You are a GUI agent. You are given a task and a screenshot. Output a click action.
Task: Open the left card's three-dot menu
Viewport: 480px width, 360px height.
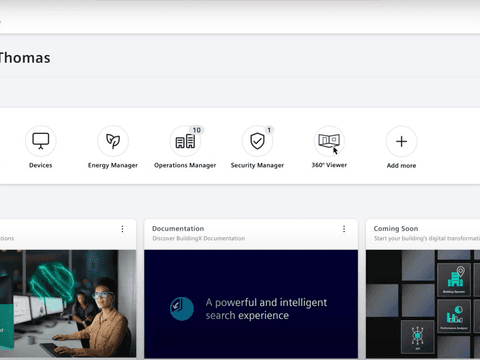[x=122, y=229]
